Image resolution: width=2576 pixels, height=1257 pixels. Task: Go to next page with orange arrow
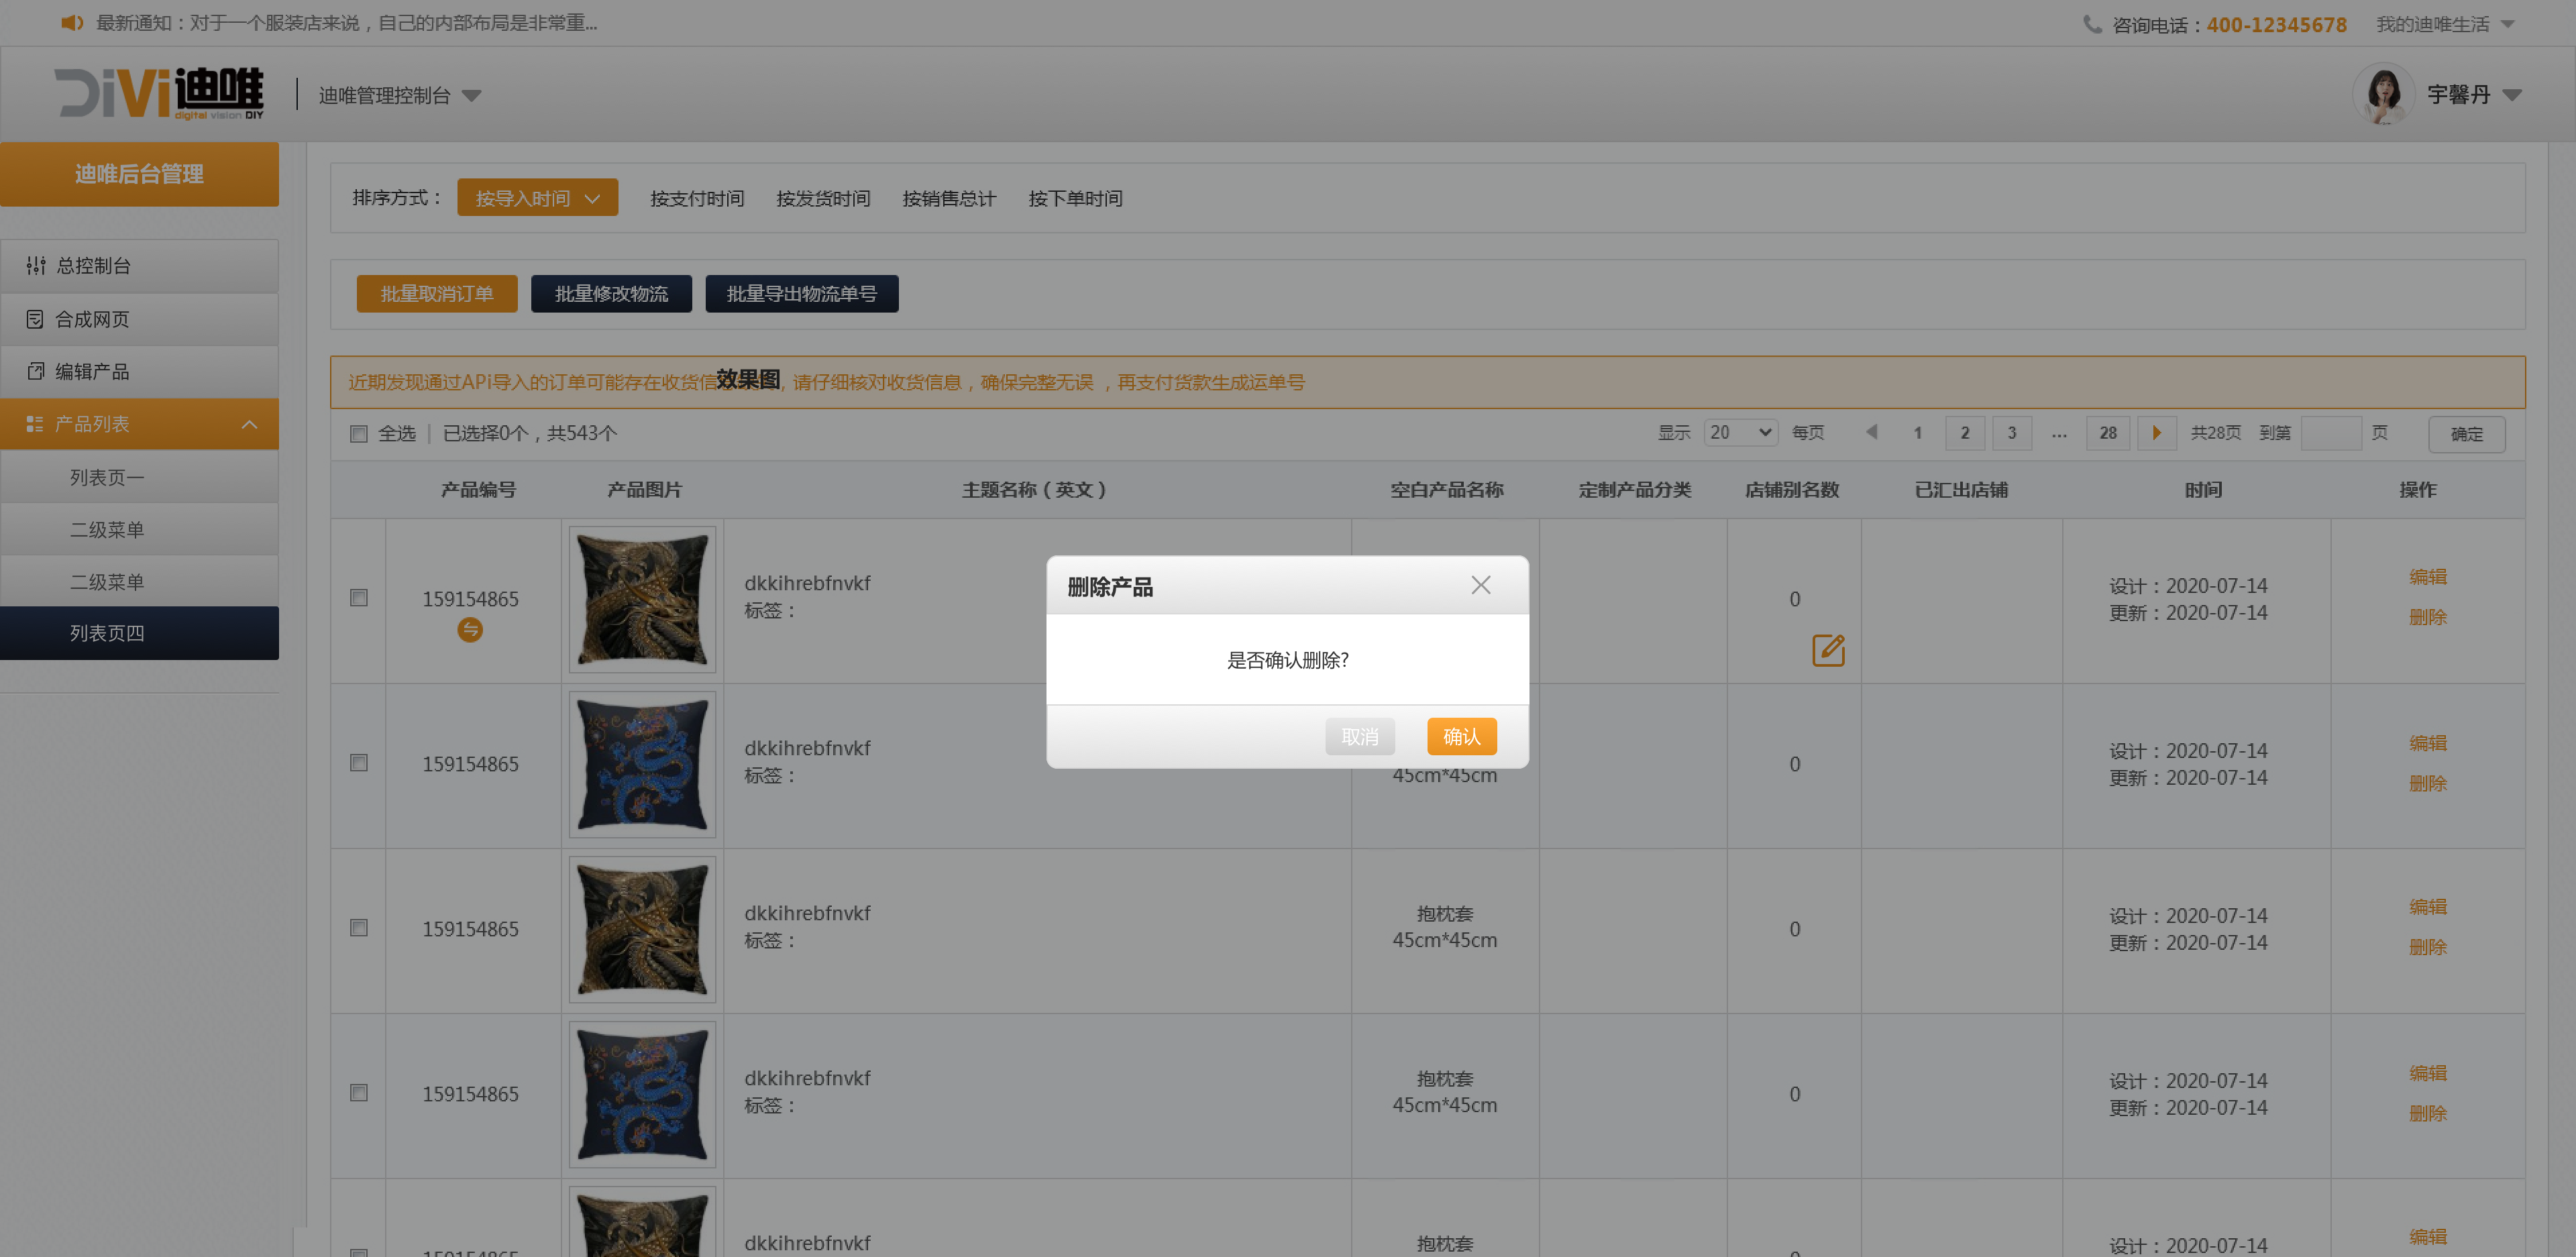(2156, 433)
